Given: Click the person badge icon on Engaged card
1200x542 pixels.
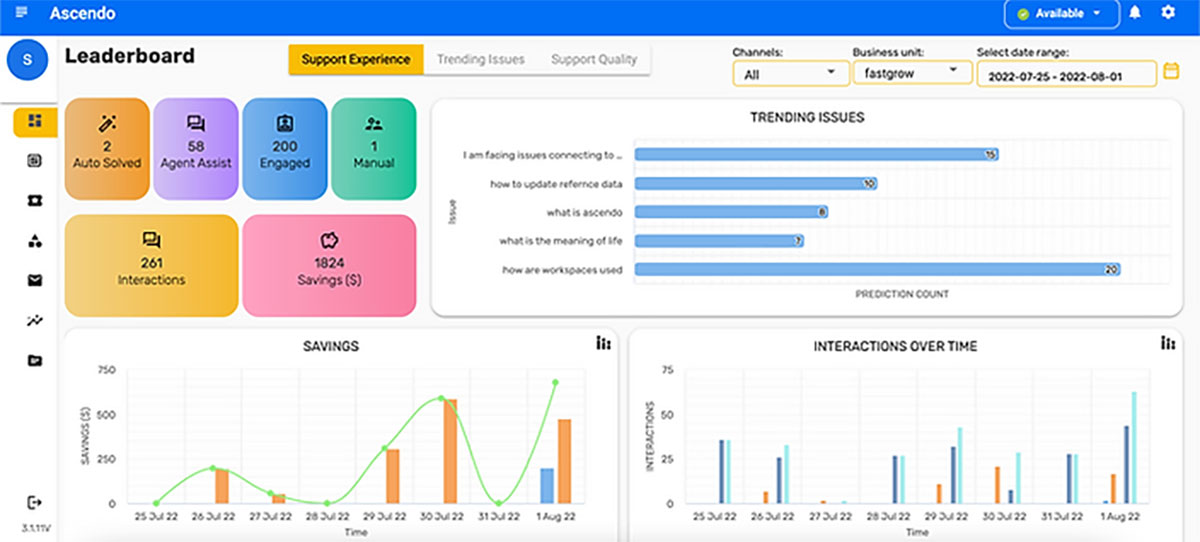Looking at the screenshot, I should pyautogui.click(x=285, y=124).
